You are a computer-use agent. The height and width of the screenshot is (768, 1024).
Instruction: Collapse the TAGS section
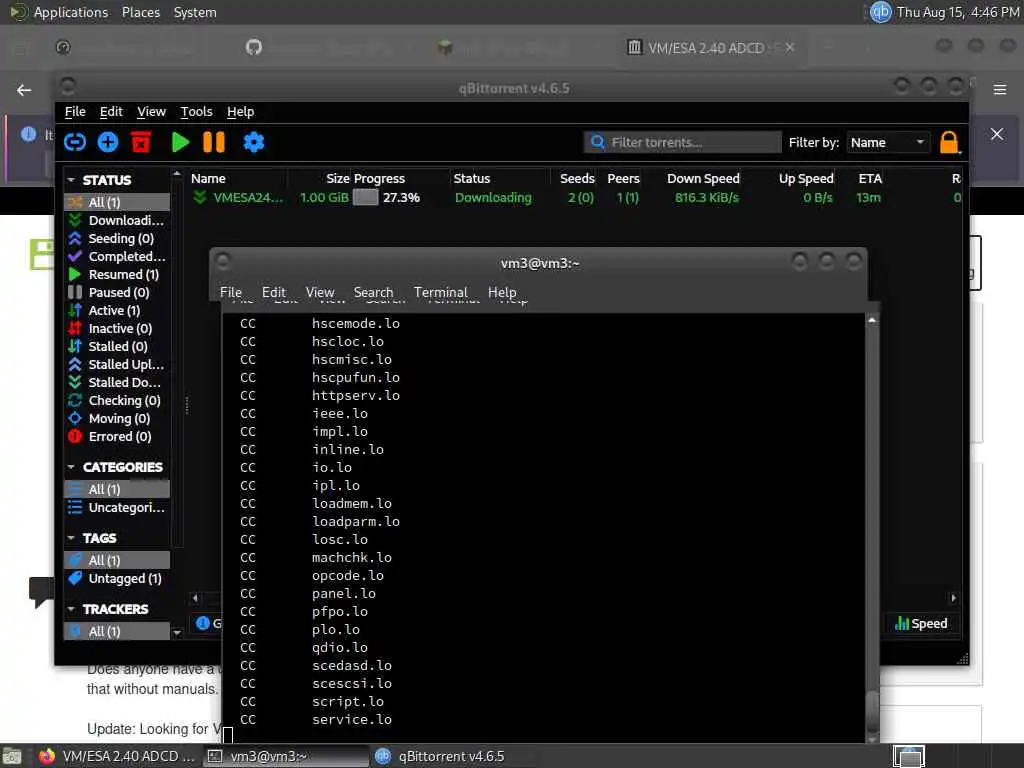point(71,538)
